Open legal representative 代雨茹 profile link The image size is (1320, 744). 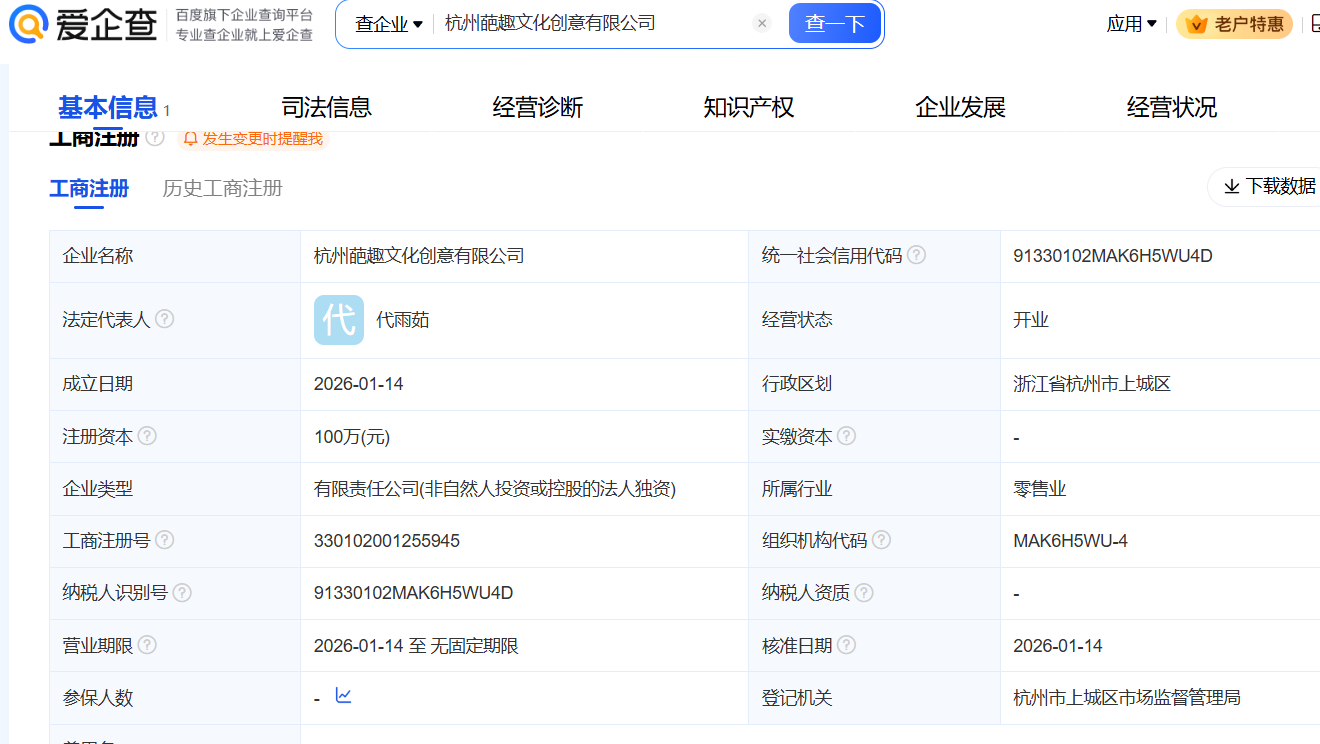click(x=403, y=320)
